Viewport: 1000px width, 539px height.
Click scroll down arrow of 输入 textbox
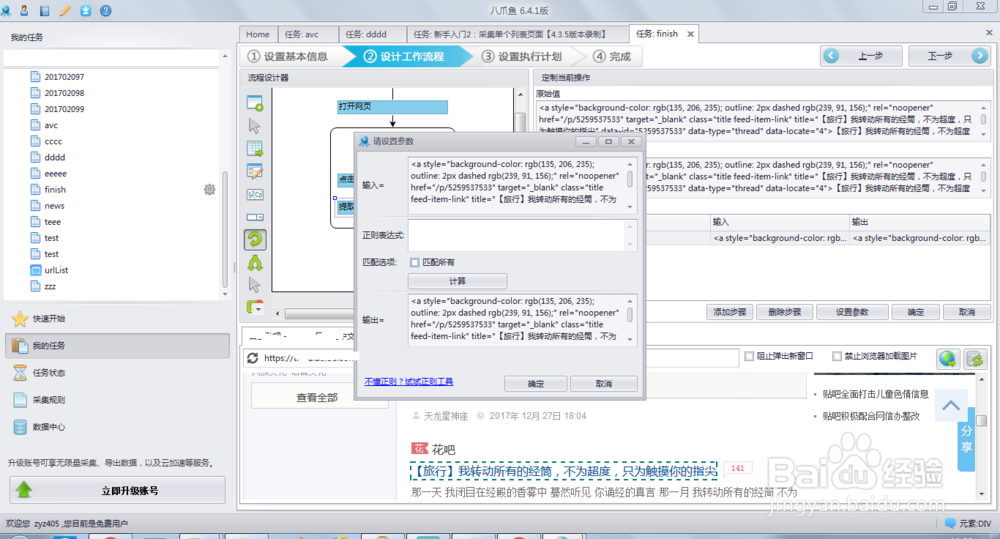(x=630, y=207)
